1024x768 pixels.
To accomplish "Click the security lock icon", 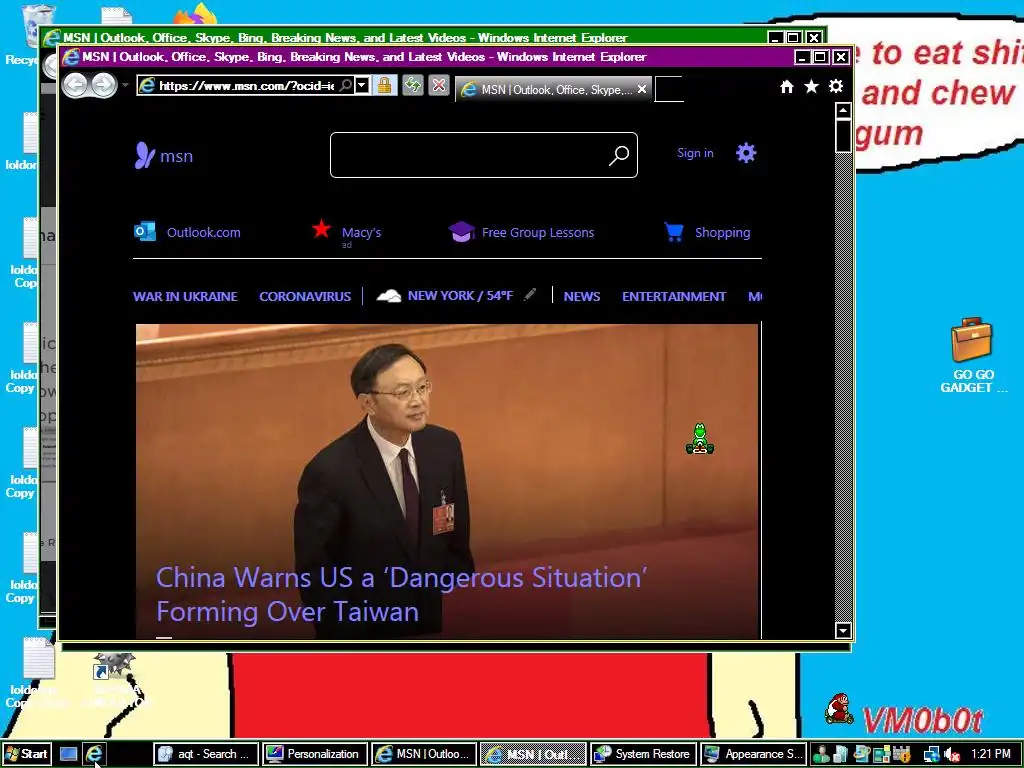I will click(385, 85).
